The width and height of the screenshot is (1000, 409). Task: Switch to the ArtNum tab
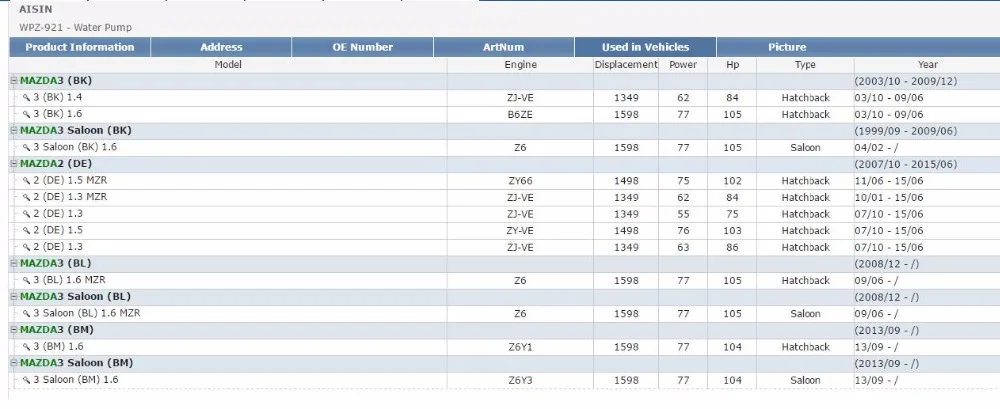[x=504, y=47]
